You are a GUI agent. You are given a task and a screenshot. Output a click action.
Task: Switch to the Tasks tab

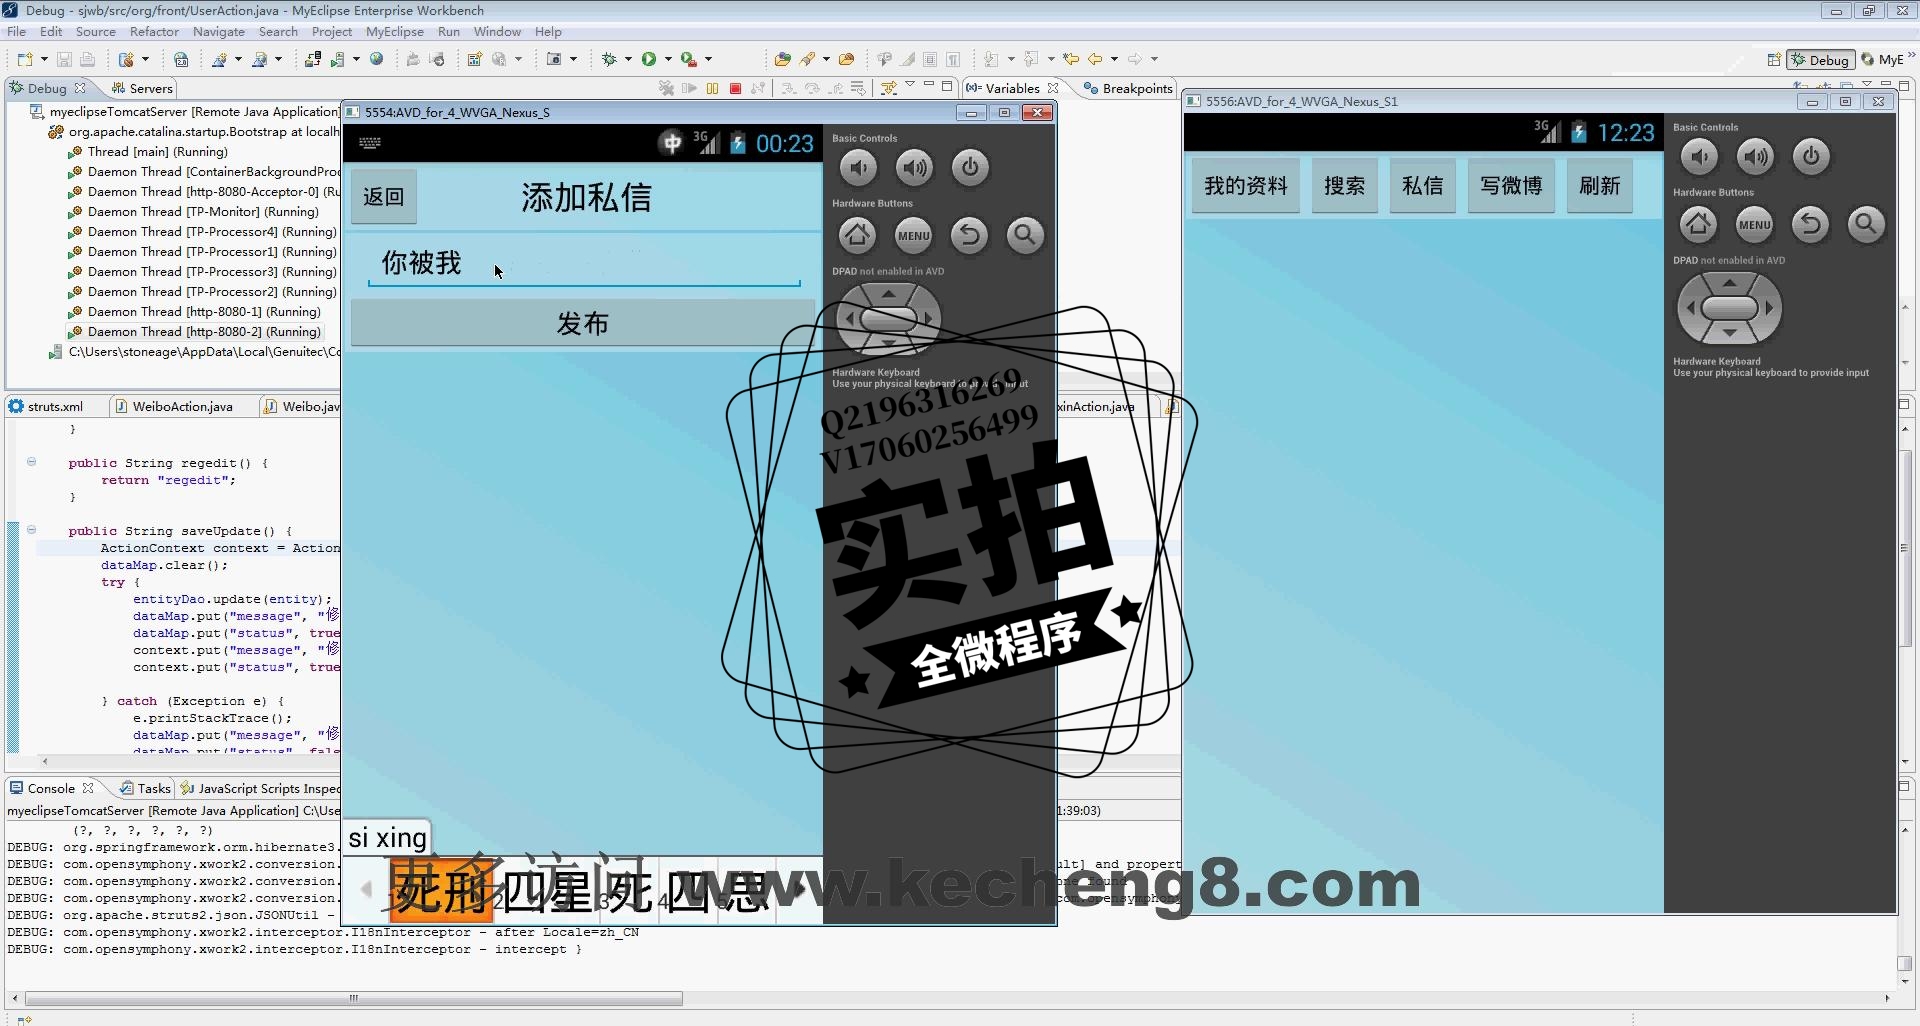click(x=146, y=788)
